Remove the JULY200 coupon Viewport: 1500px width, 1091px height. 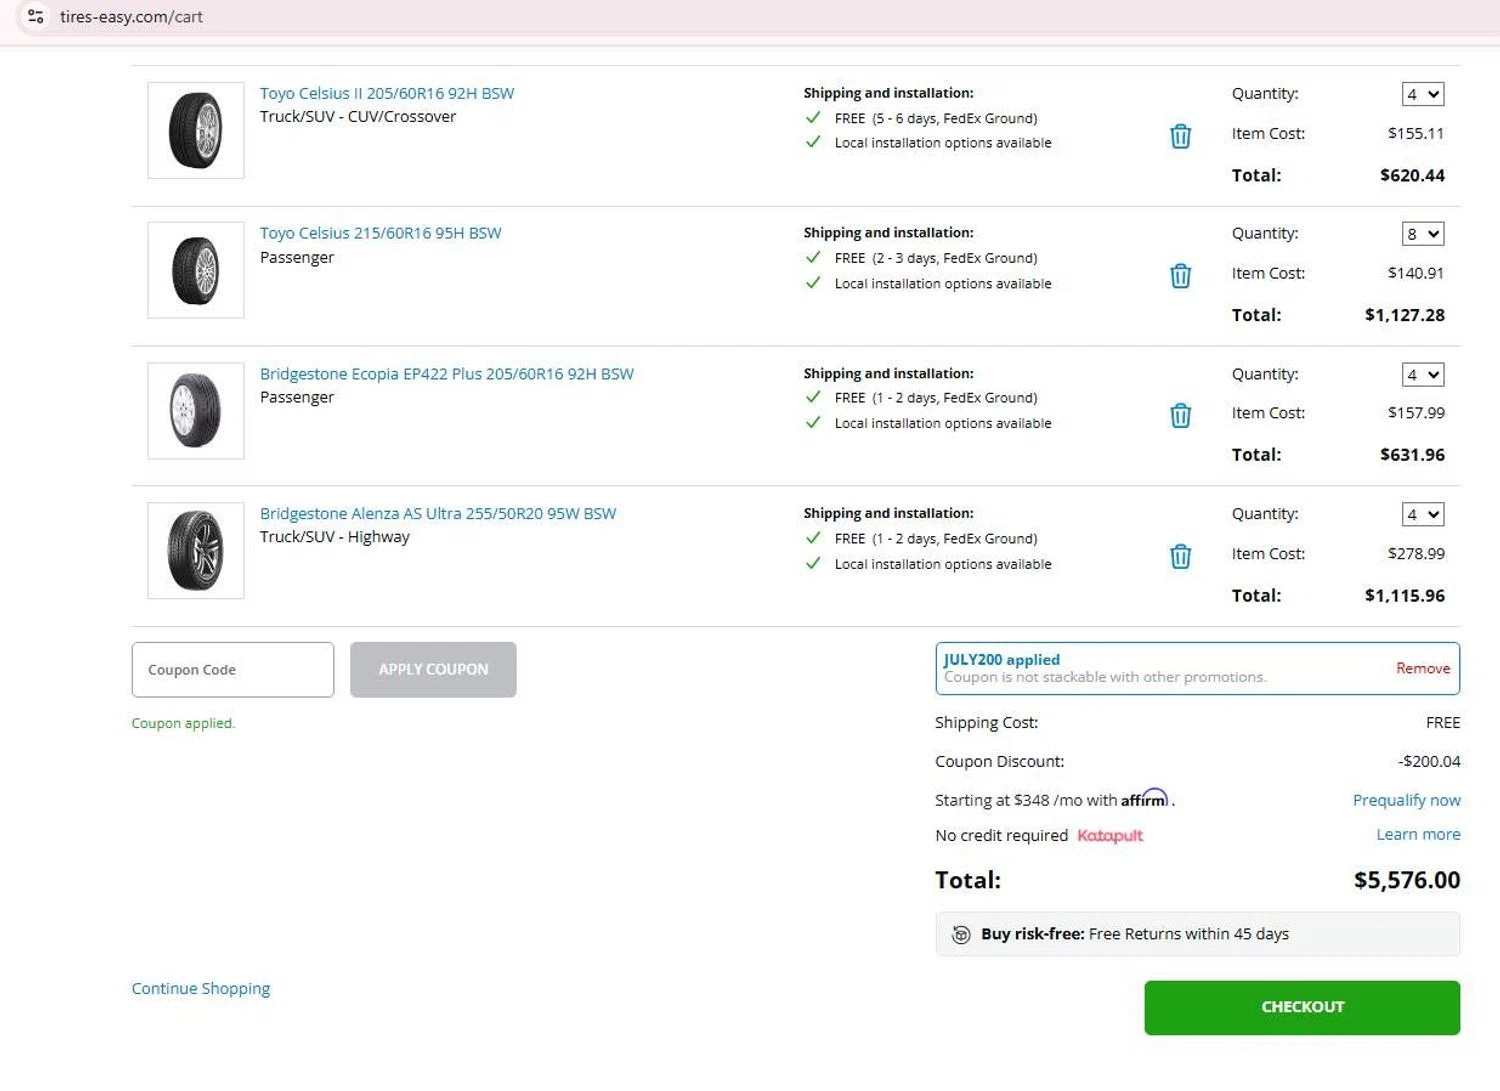(x=1422, y=668)
